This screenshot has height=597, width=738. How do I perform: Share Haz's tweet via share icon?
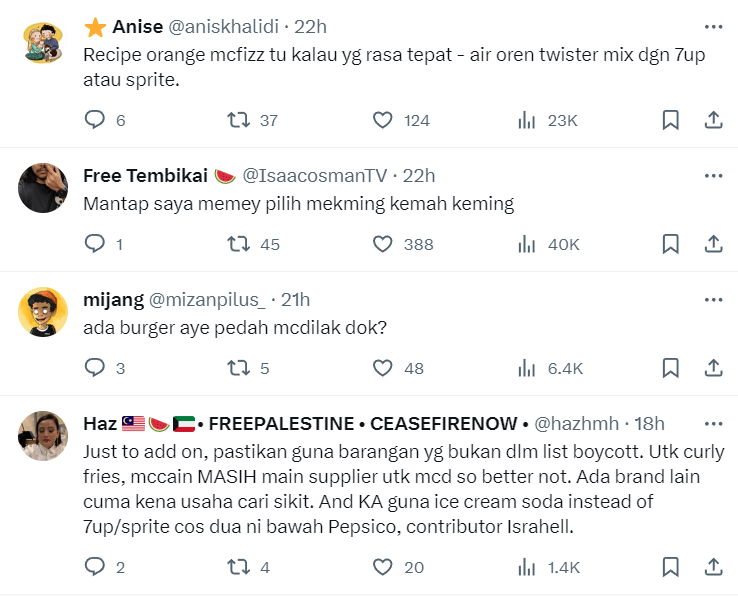tap(714, 567)
